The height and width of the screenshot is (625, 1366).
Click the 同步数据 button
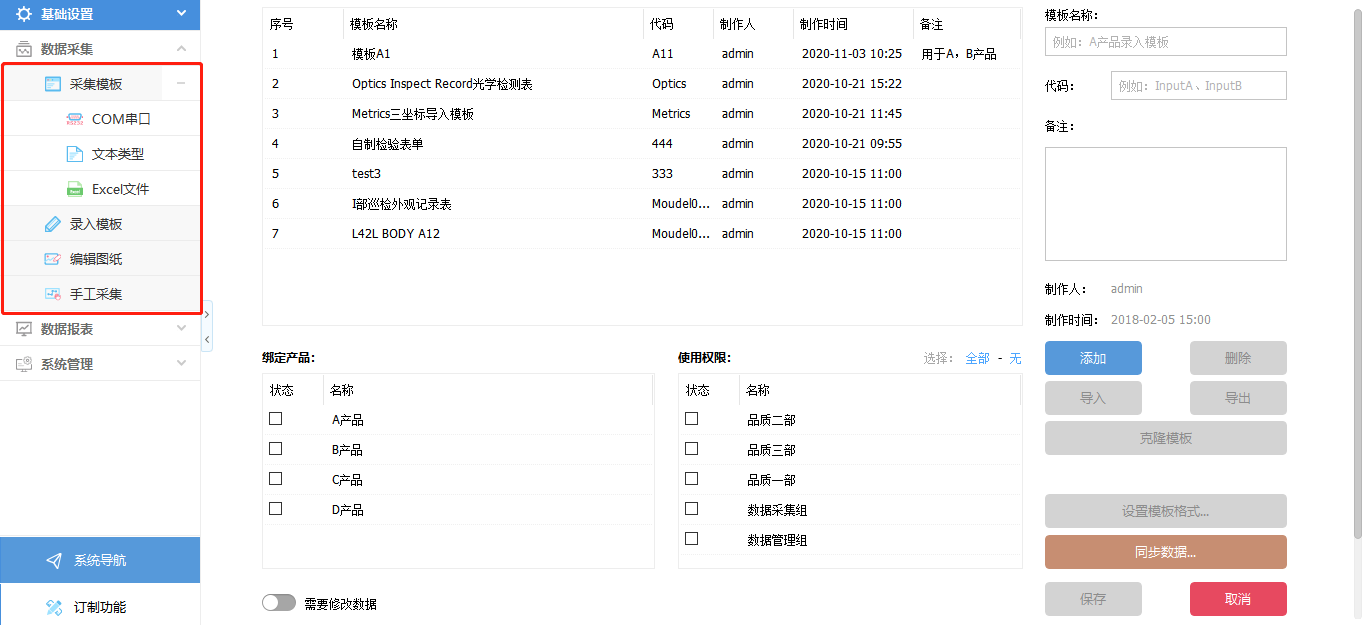click(x=1165, y=552)
